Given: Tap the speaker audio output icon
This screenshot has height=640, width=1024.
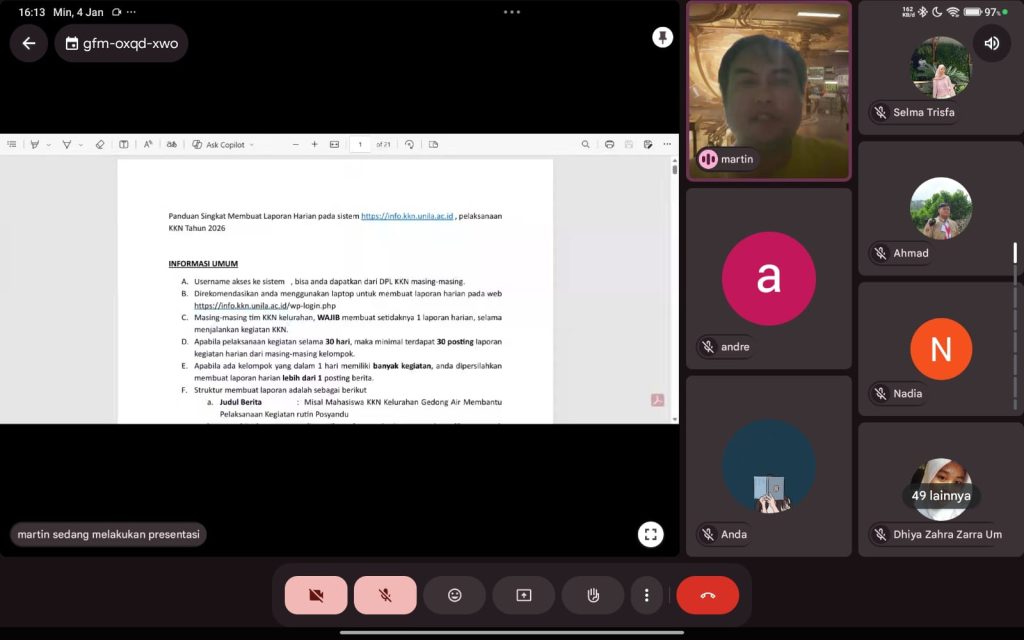Looking at the screenshot, I should pyautogui.click(x=991, y=43).
